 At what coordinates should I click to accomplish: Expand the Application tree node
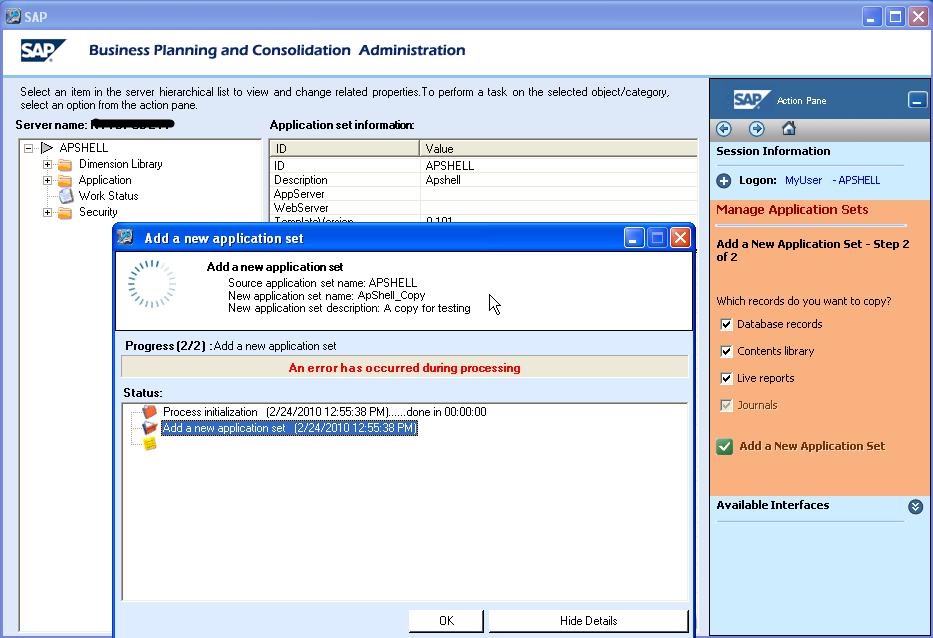48,180
